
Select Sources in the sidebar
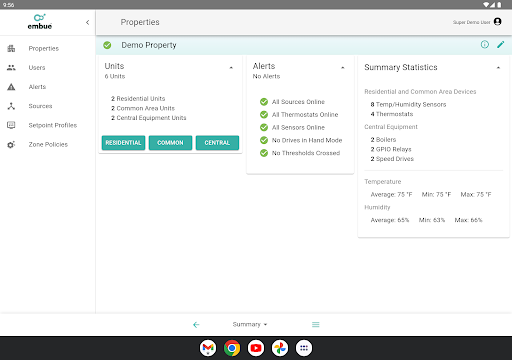40,106
